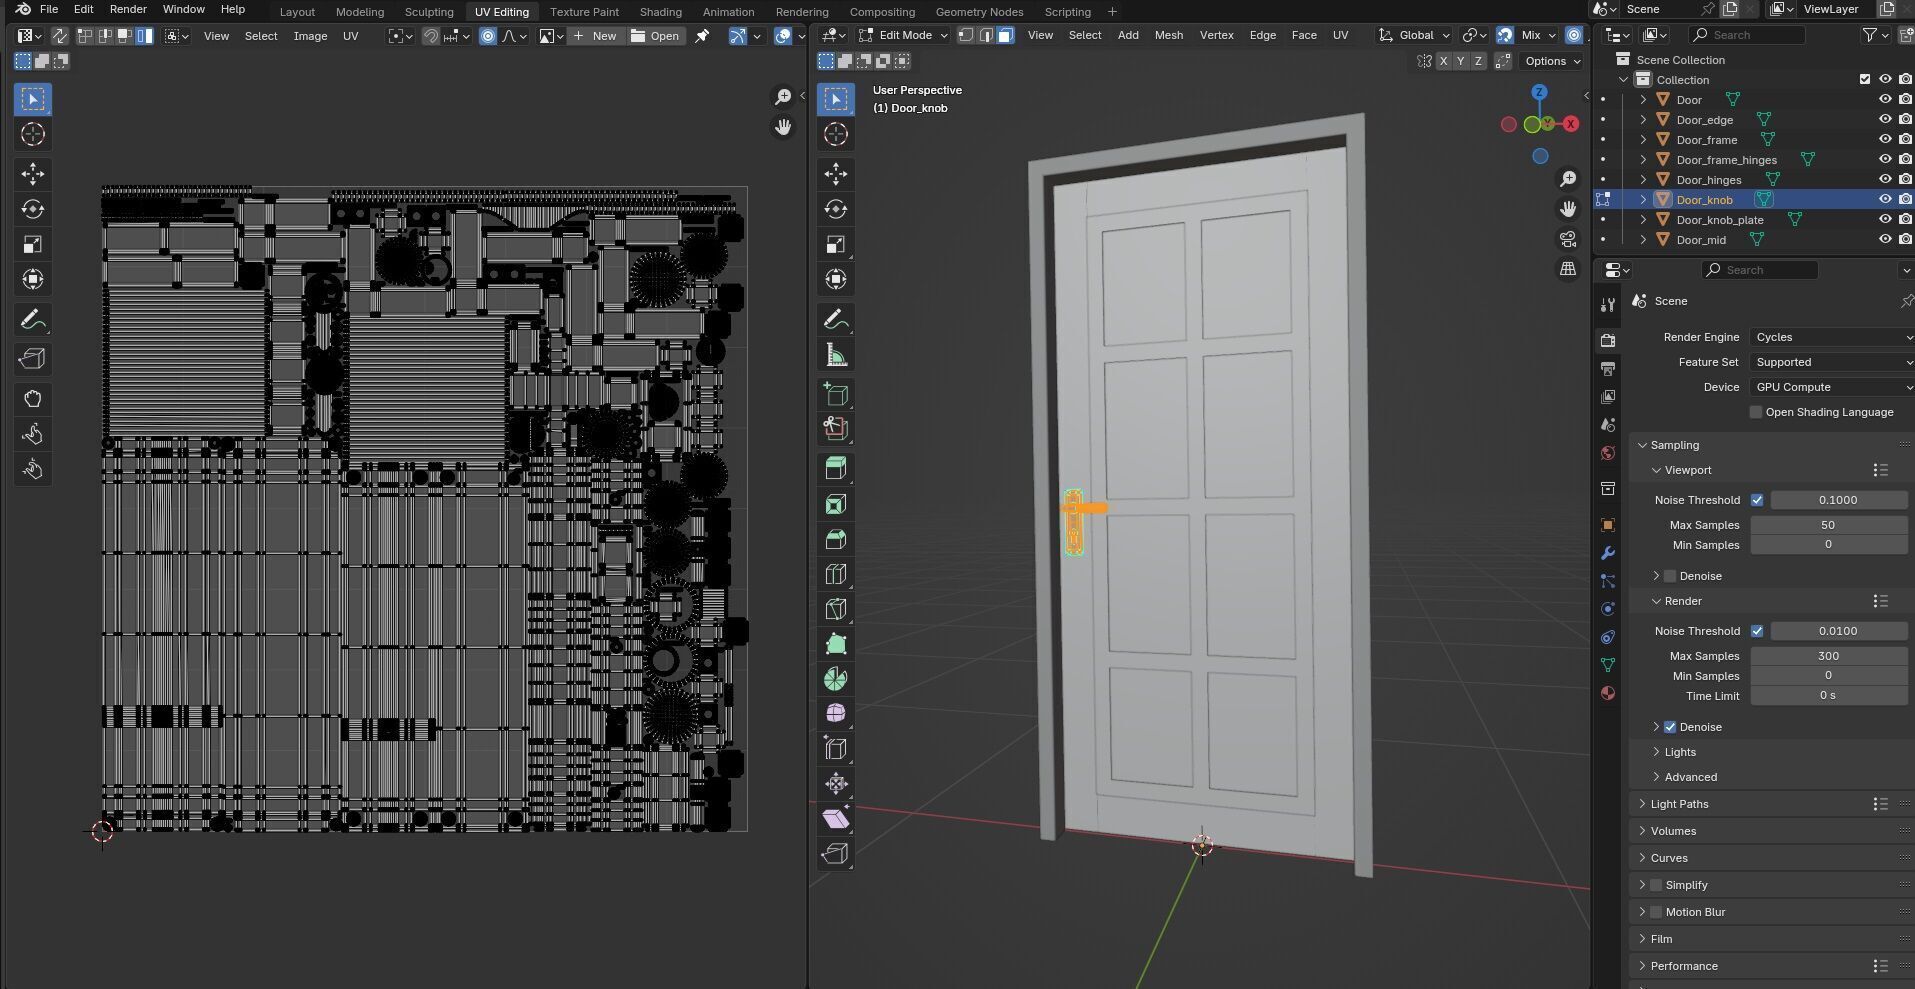Select the Shear tool
Viewport: 1915px width, 989px height.
(x=836, y=818)
